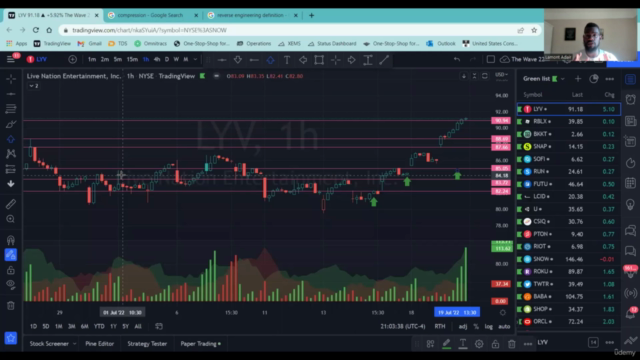Select the ruler measure tool
This screenshot has height=360, width=640.
[11, 204]
